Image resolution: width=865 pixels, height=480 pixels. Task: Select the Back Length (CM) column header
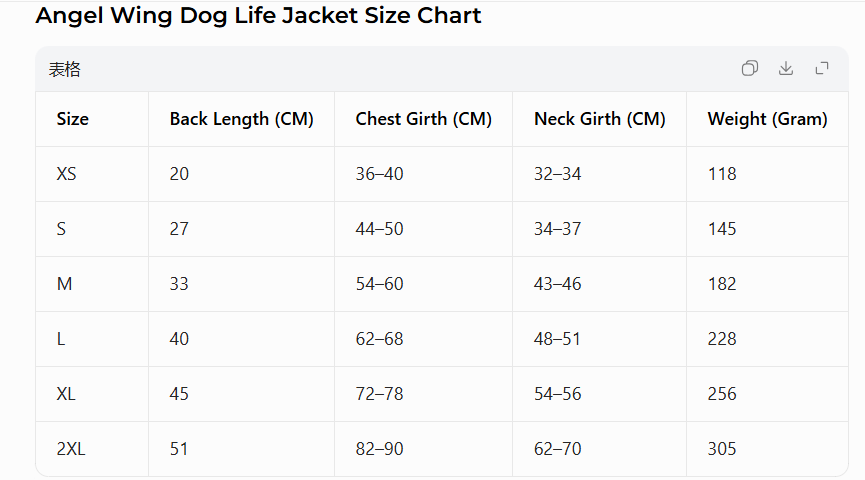[x=242, y=119]
